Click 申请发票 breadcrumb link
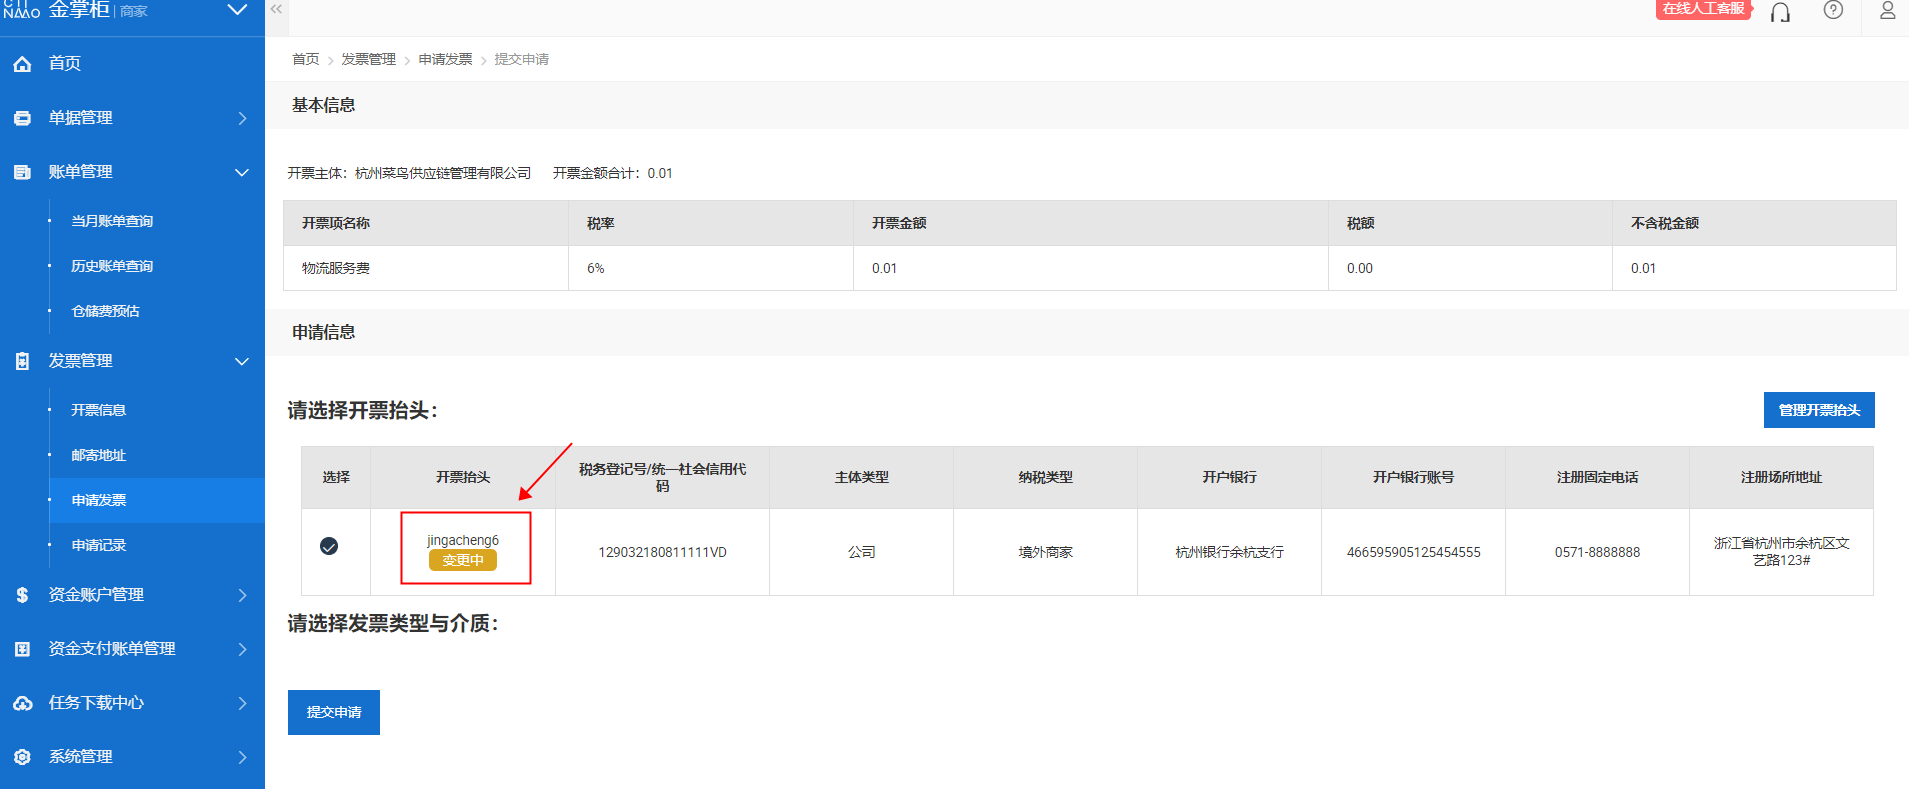Viewport: 1909px width, 789px height. (446, 59)
